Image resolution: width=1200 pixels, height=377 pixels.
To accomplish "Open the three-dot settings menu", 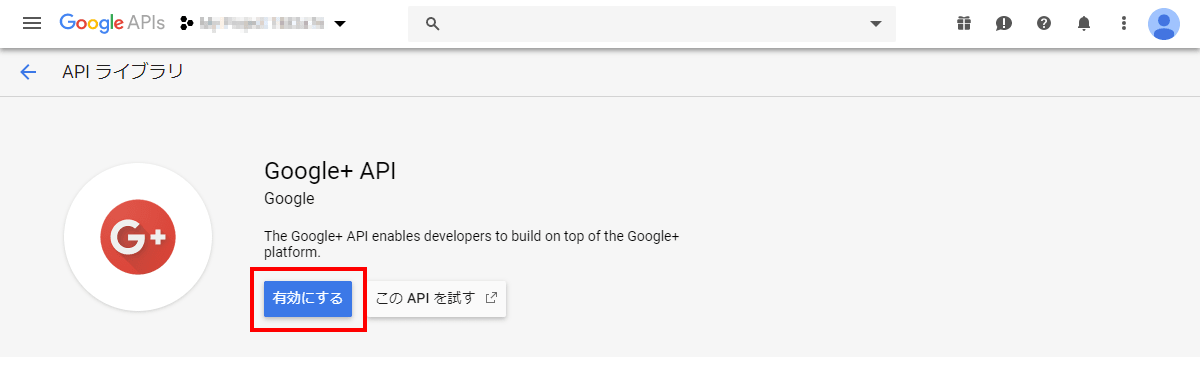I will pyautogui.click(x=1124, y=23).
